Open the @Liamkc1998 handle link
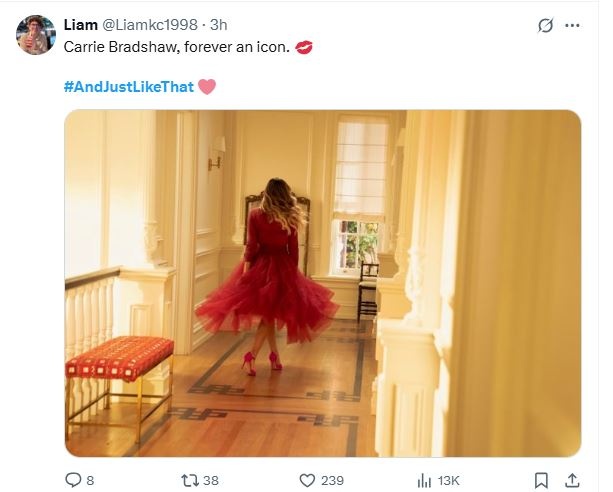 tap(150, 25)
